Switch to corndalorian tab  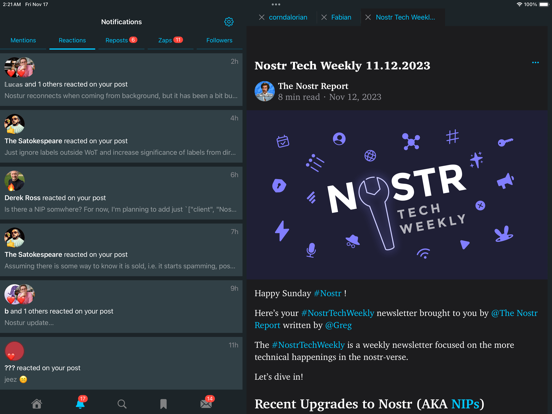coord(288,17)
